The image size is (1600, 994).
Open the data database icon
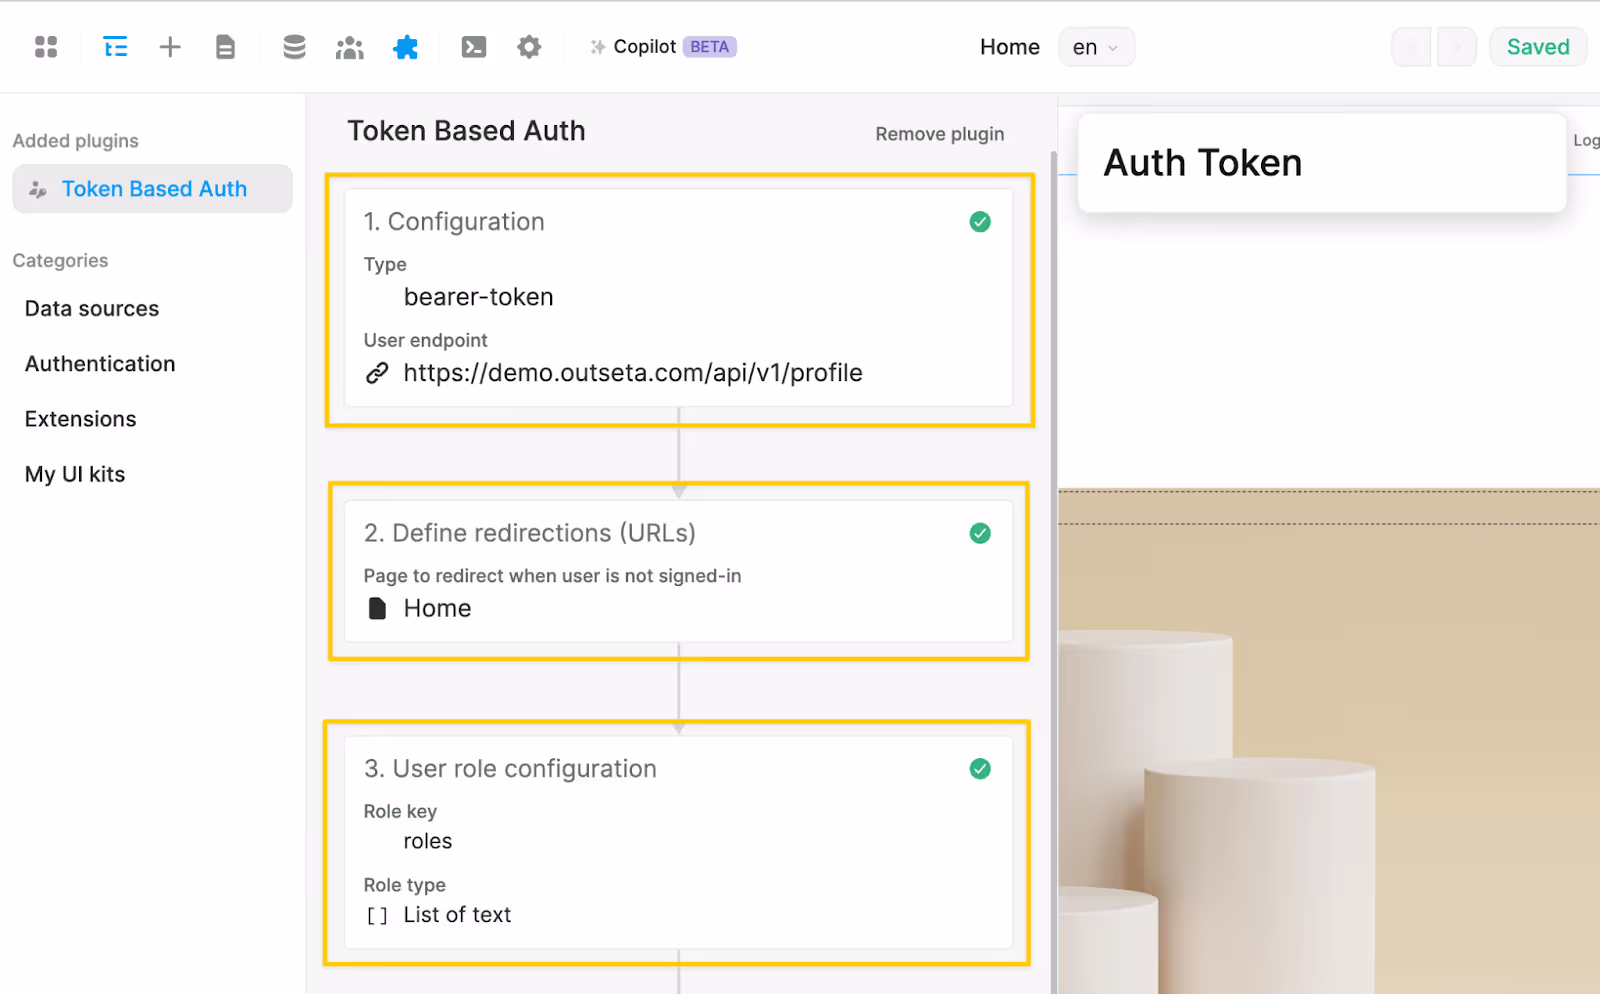pos(294,47)
